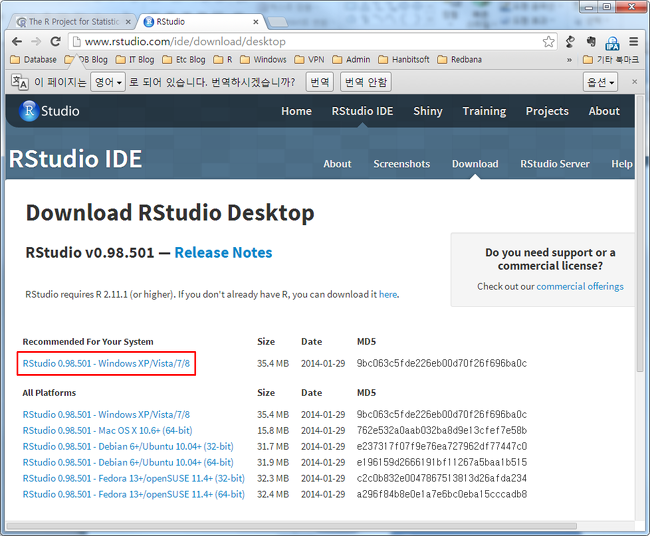Open the Help subnavigation item
The image size is (650, 536).
[x=622, y=164]
